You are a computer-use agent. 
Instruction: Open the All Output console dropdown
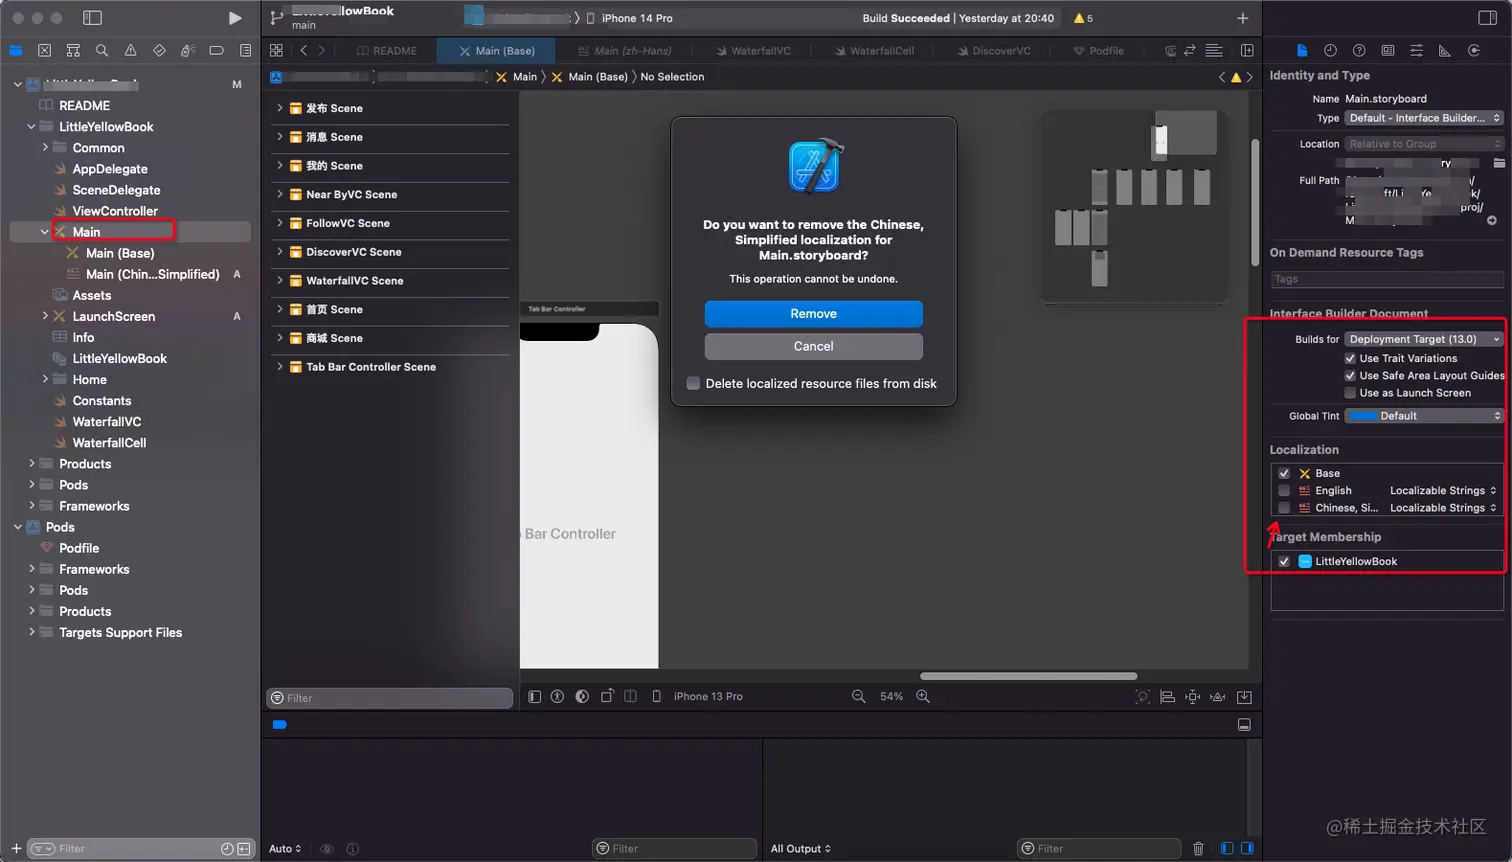800,849
